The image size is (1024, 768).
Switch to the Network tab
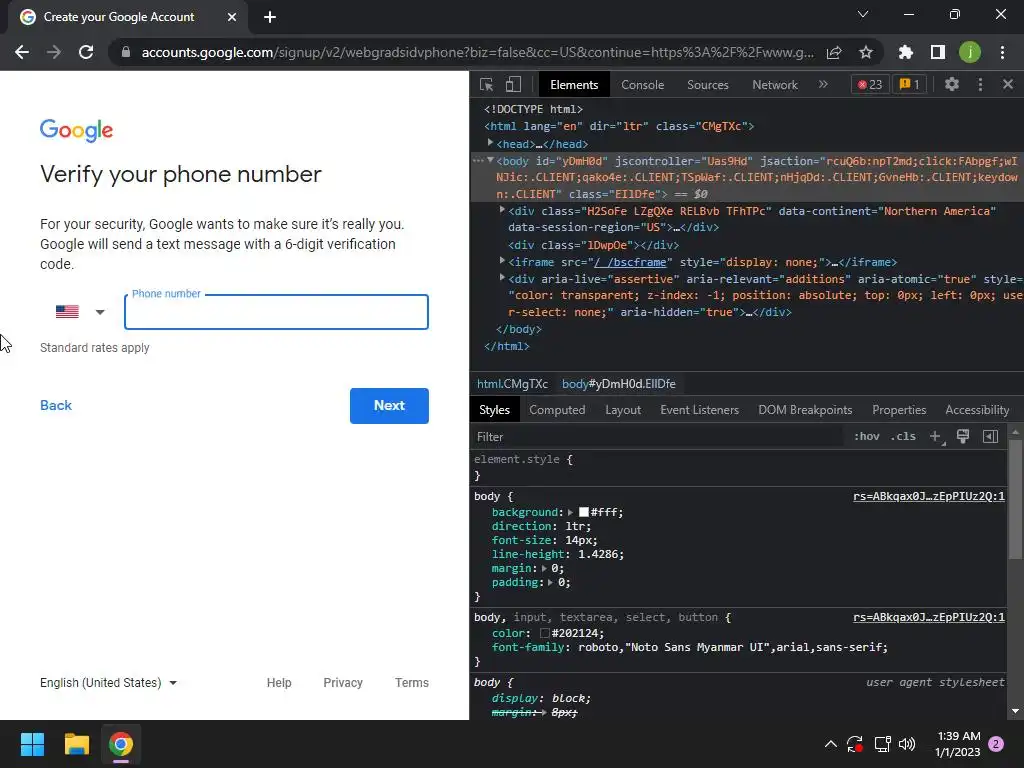(x=775, y=85)
